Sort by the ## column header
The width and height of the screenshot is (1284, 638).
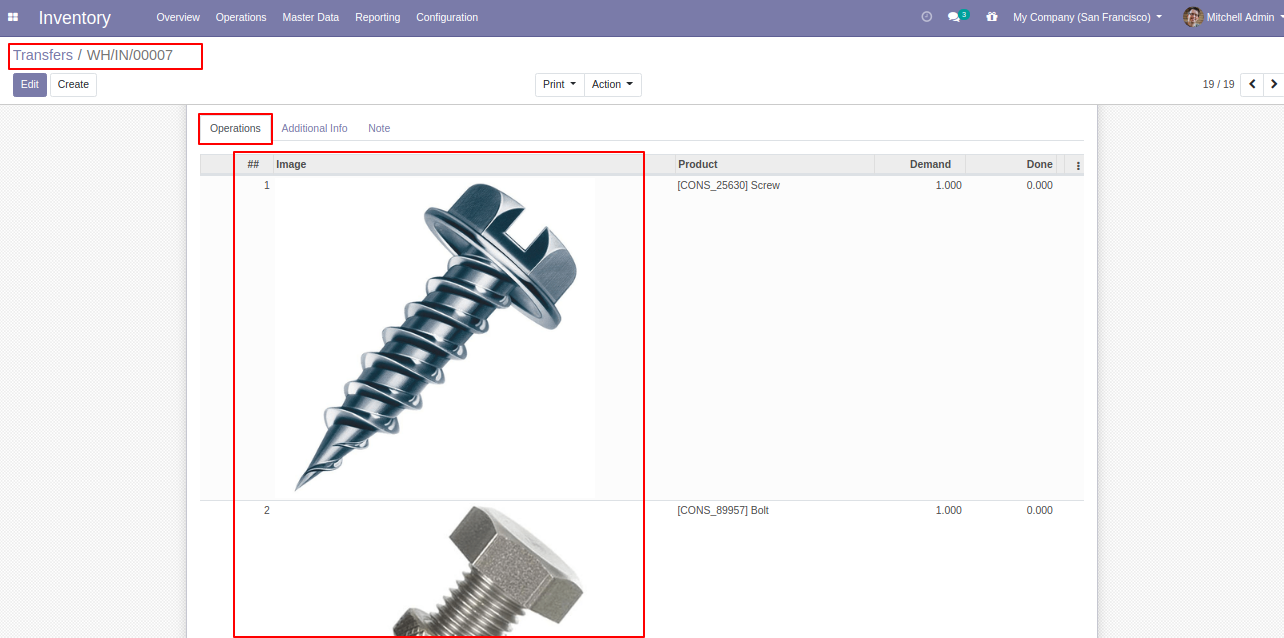(253, 164)
